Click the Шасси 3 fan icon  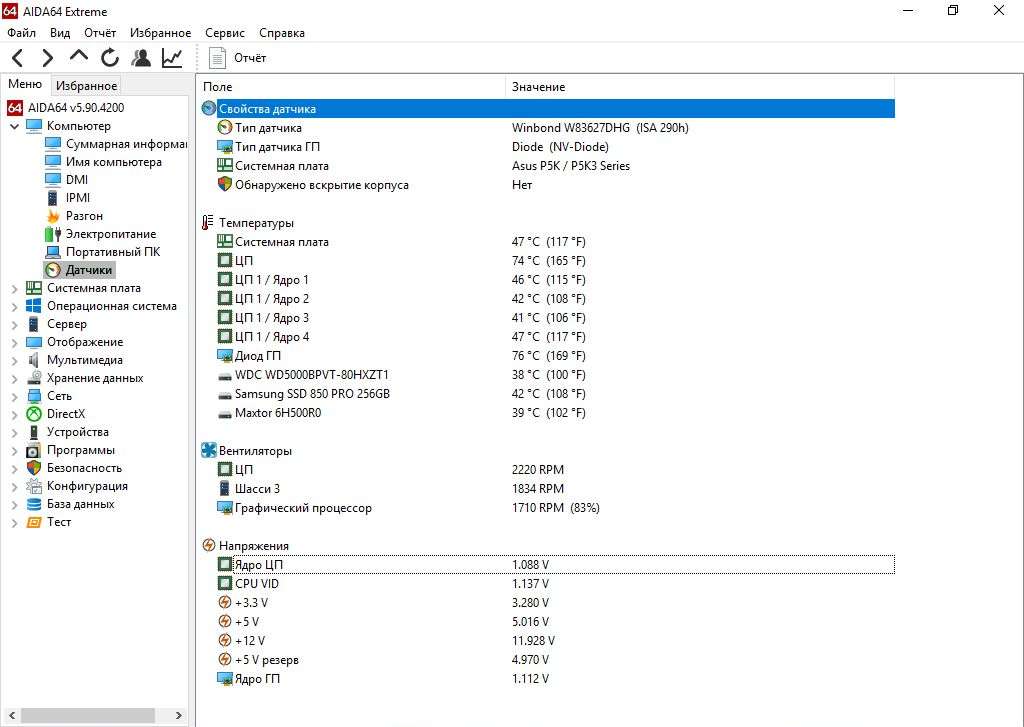(x=225, y=489)
